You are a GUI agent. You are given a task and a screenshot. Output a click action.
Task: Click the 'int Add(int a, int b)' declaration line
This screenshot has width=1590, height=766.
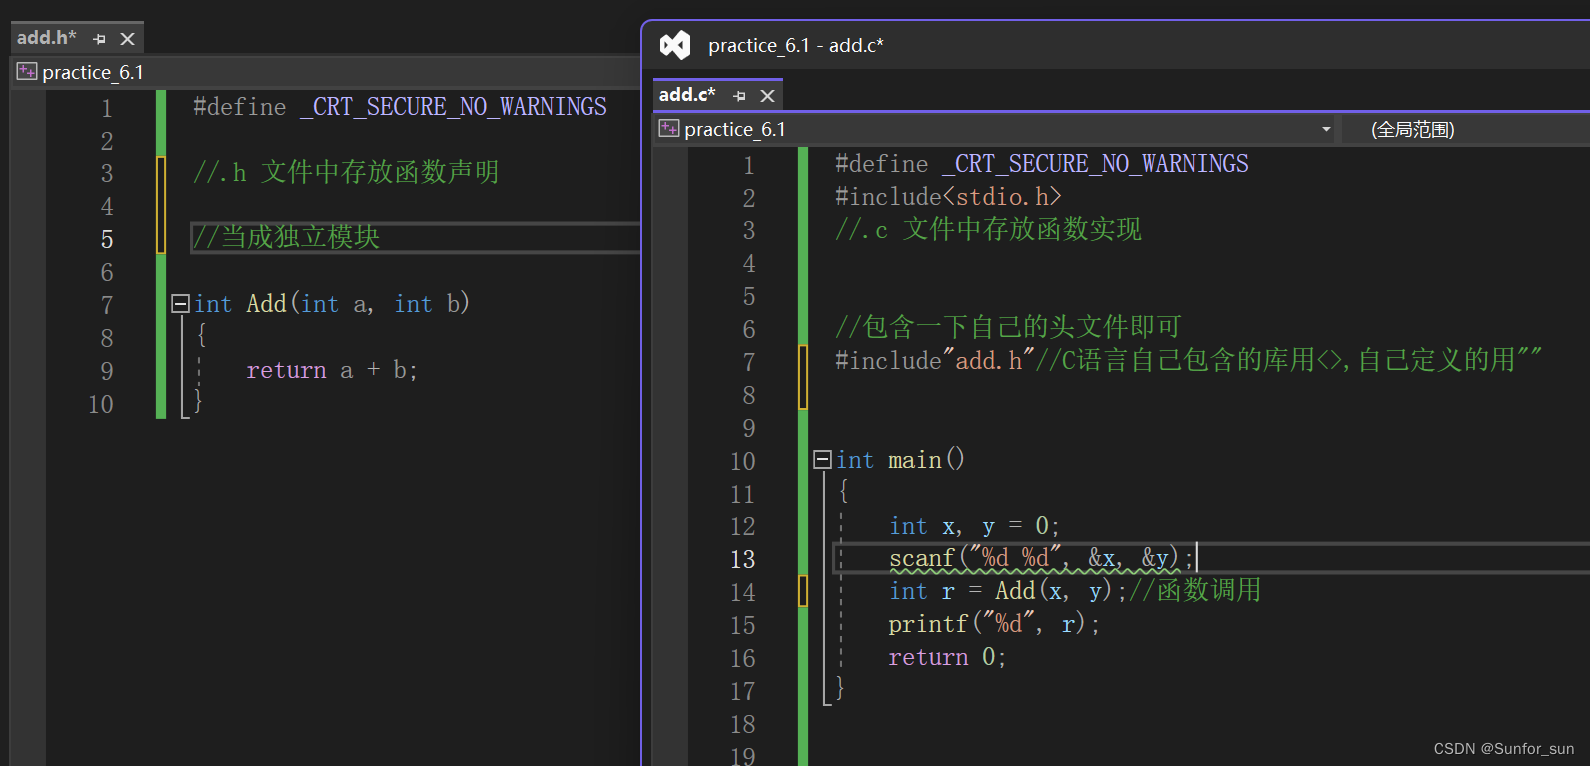tap(332, 304)
